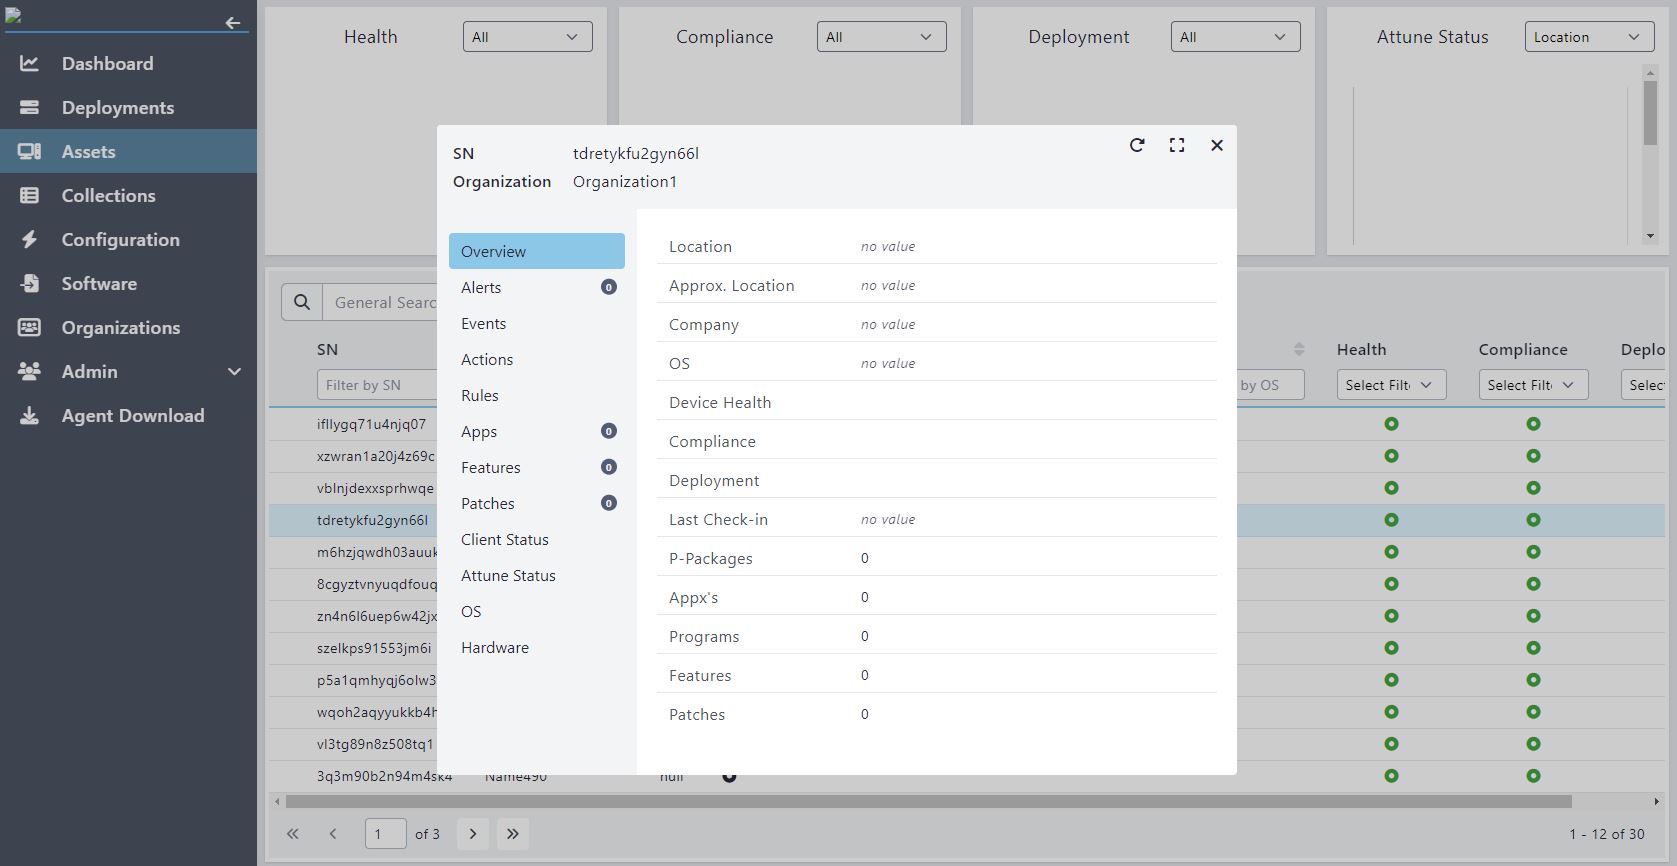Refresh the asset details dialog
The height and width of the screenshot is (866, 1677).
tap(1137, 145)
